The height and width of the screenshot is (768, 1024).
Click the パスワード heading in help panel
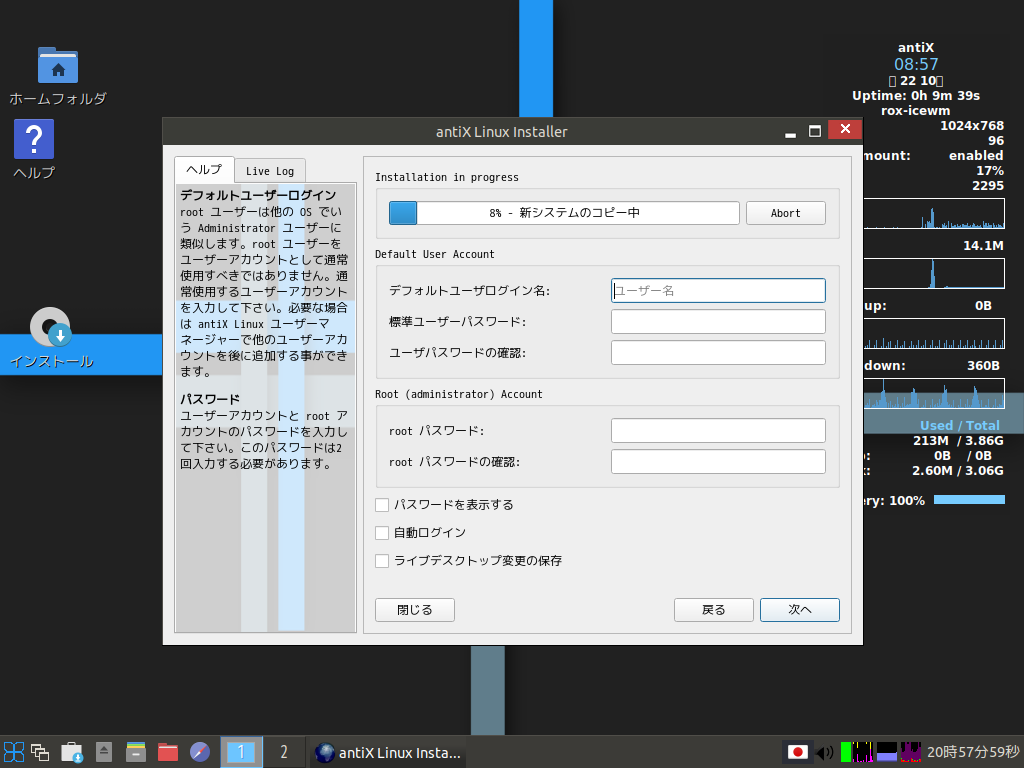click(x=210, y=399)
